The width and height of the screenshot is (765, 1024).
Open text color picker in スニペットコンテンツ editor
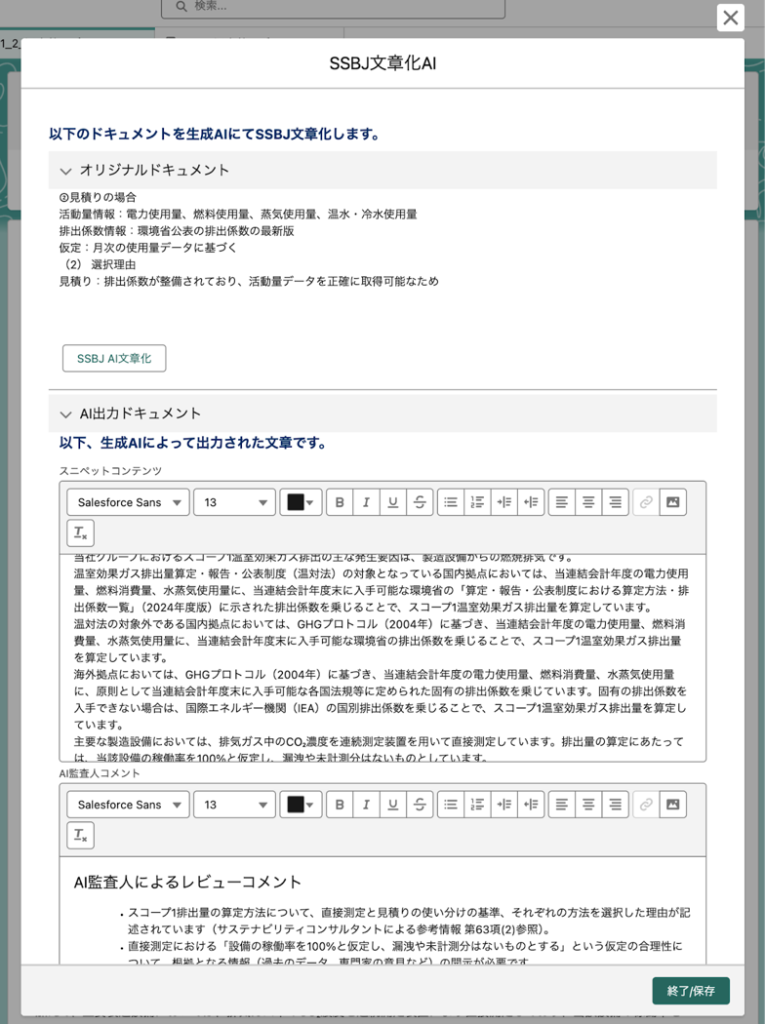pos(301,502)
